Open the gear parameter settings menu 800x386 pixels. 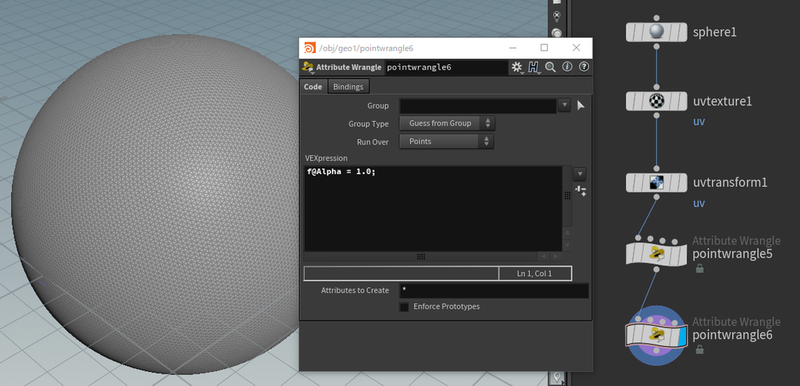pos(516,67)
